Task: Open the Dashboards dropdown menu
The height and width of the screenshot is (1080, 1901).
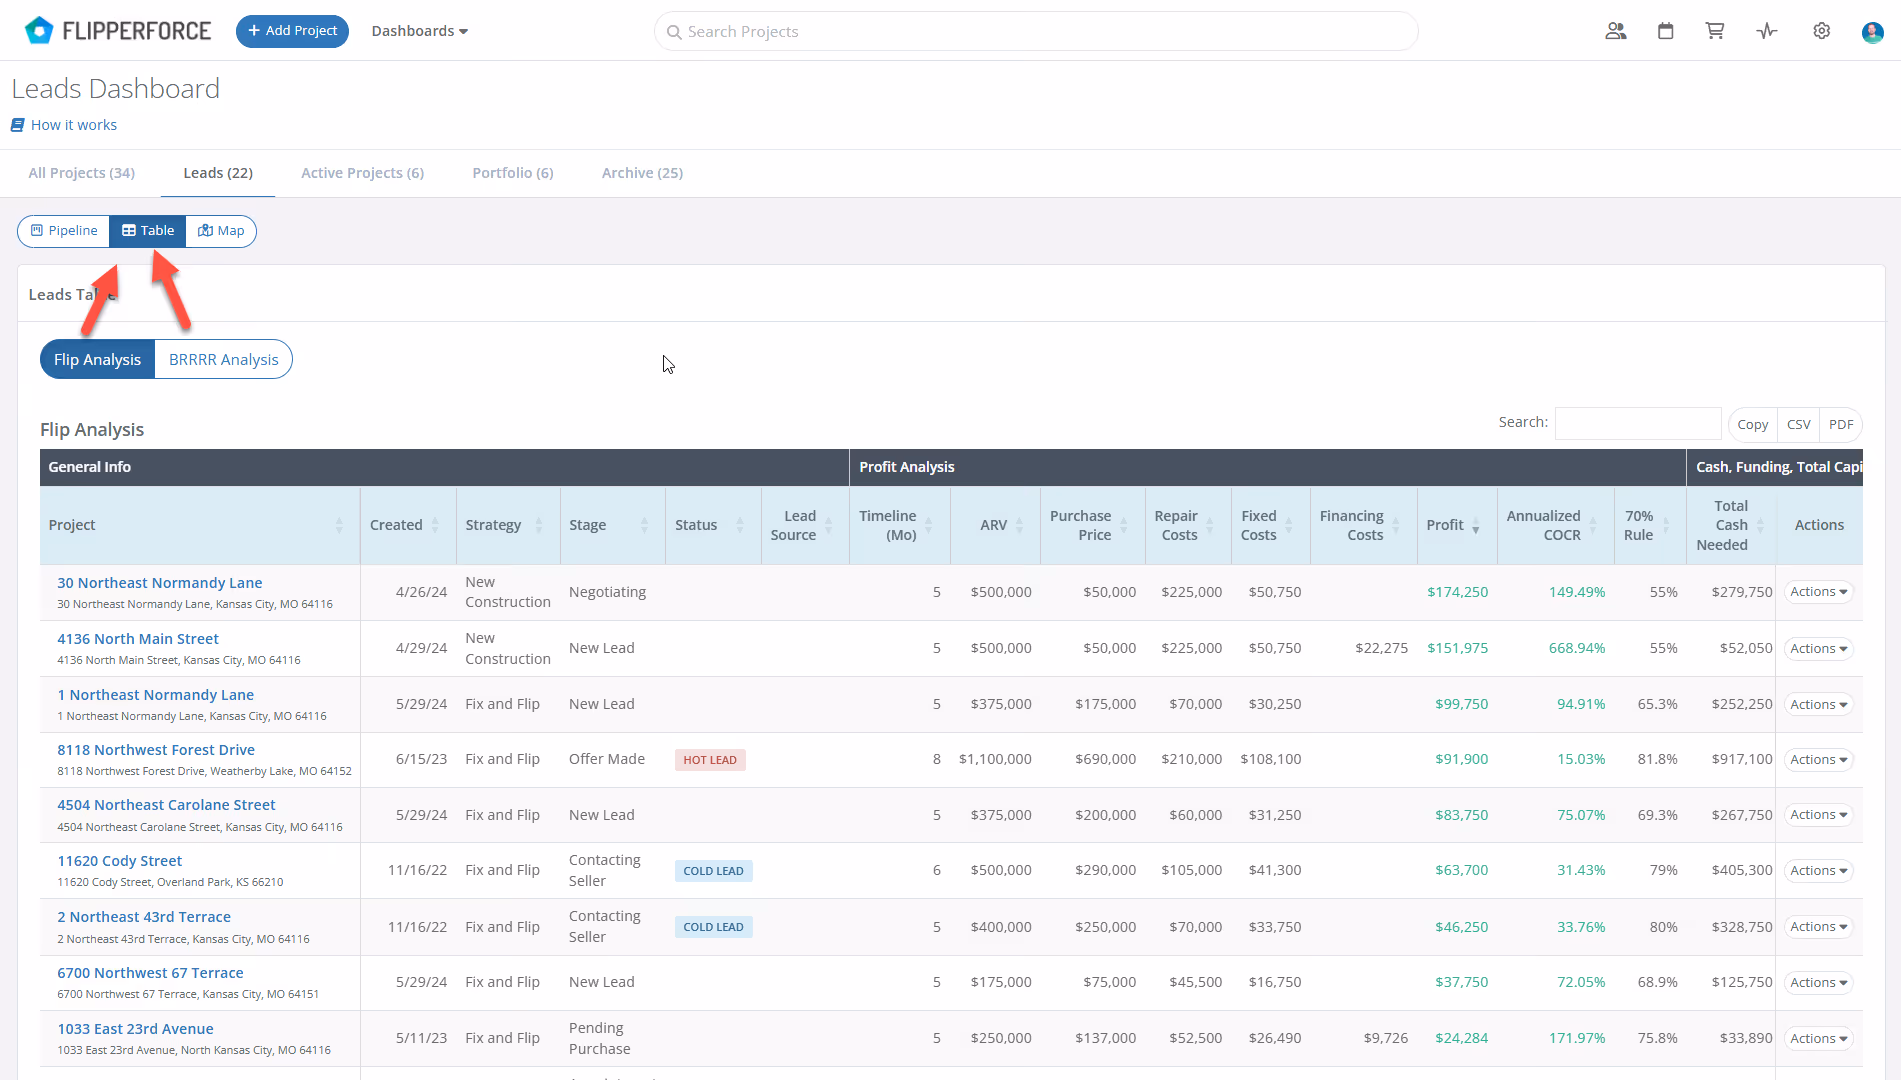Action: point(420,31)
